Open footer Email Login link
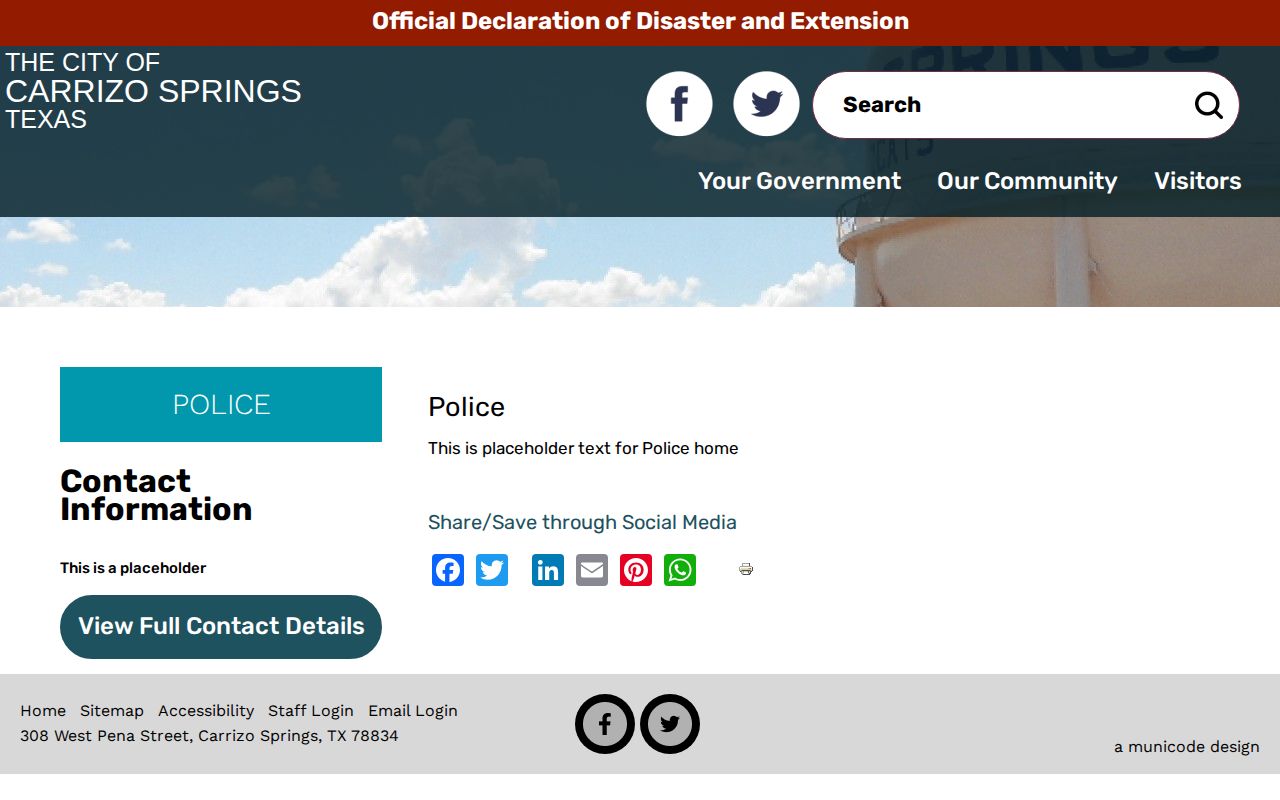Screen dimensions: 1280x800 413,711
